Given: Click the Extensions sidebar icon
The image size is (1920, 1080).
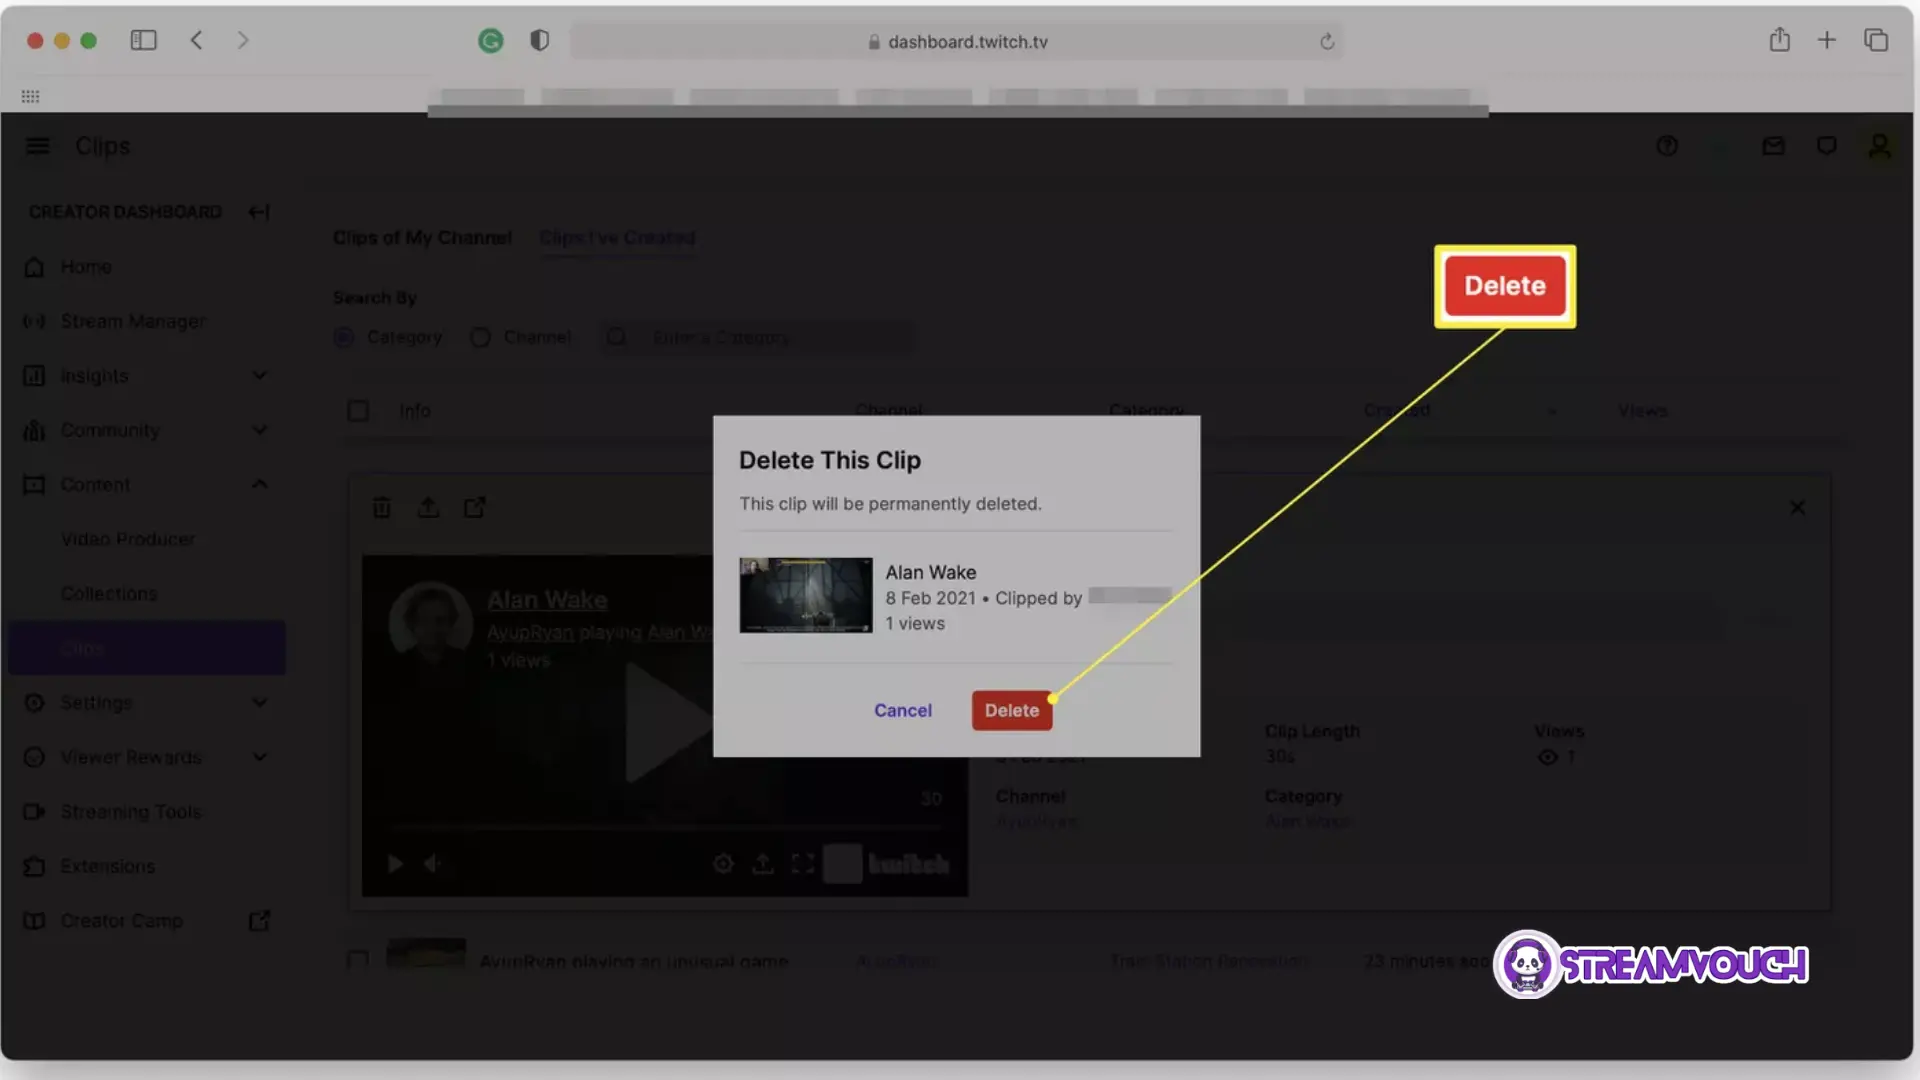Looking at the screenshot, I should pos(36,868).
